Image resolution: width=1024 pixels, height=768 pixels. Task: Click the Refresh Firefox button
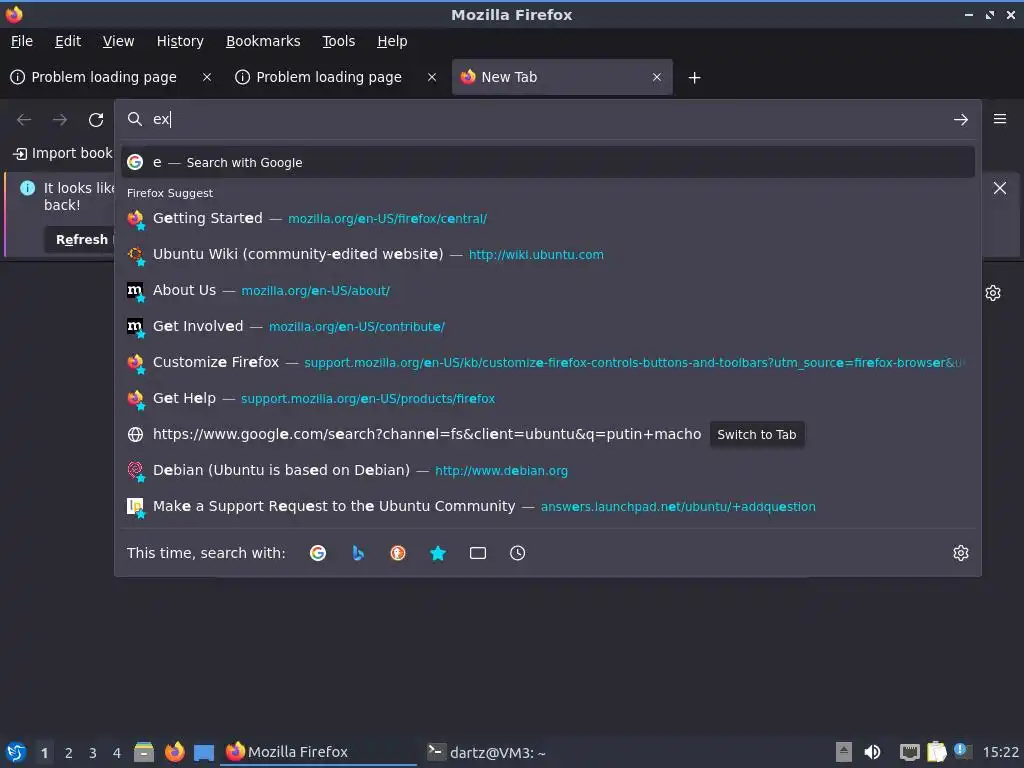click(x=80, y=240)
